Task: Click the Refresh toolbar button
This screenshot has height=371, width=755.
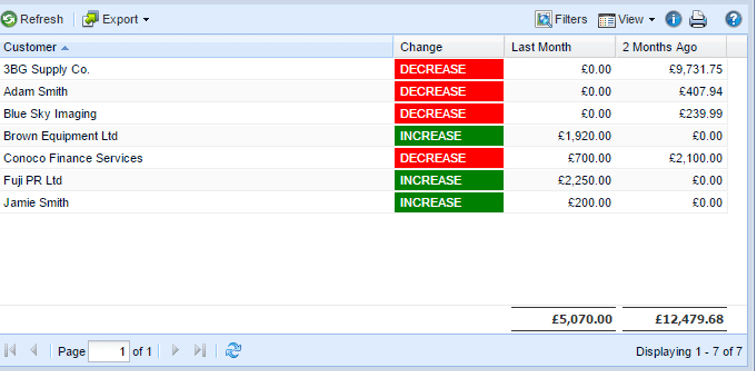Action: pos(32,19)
